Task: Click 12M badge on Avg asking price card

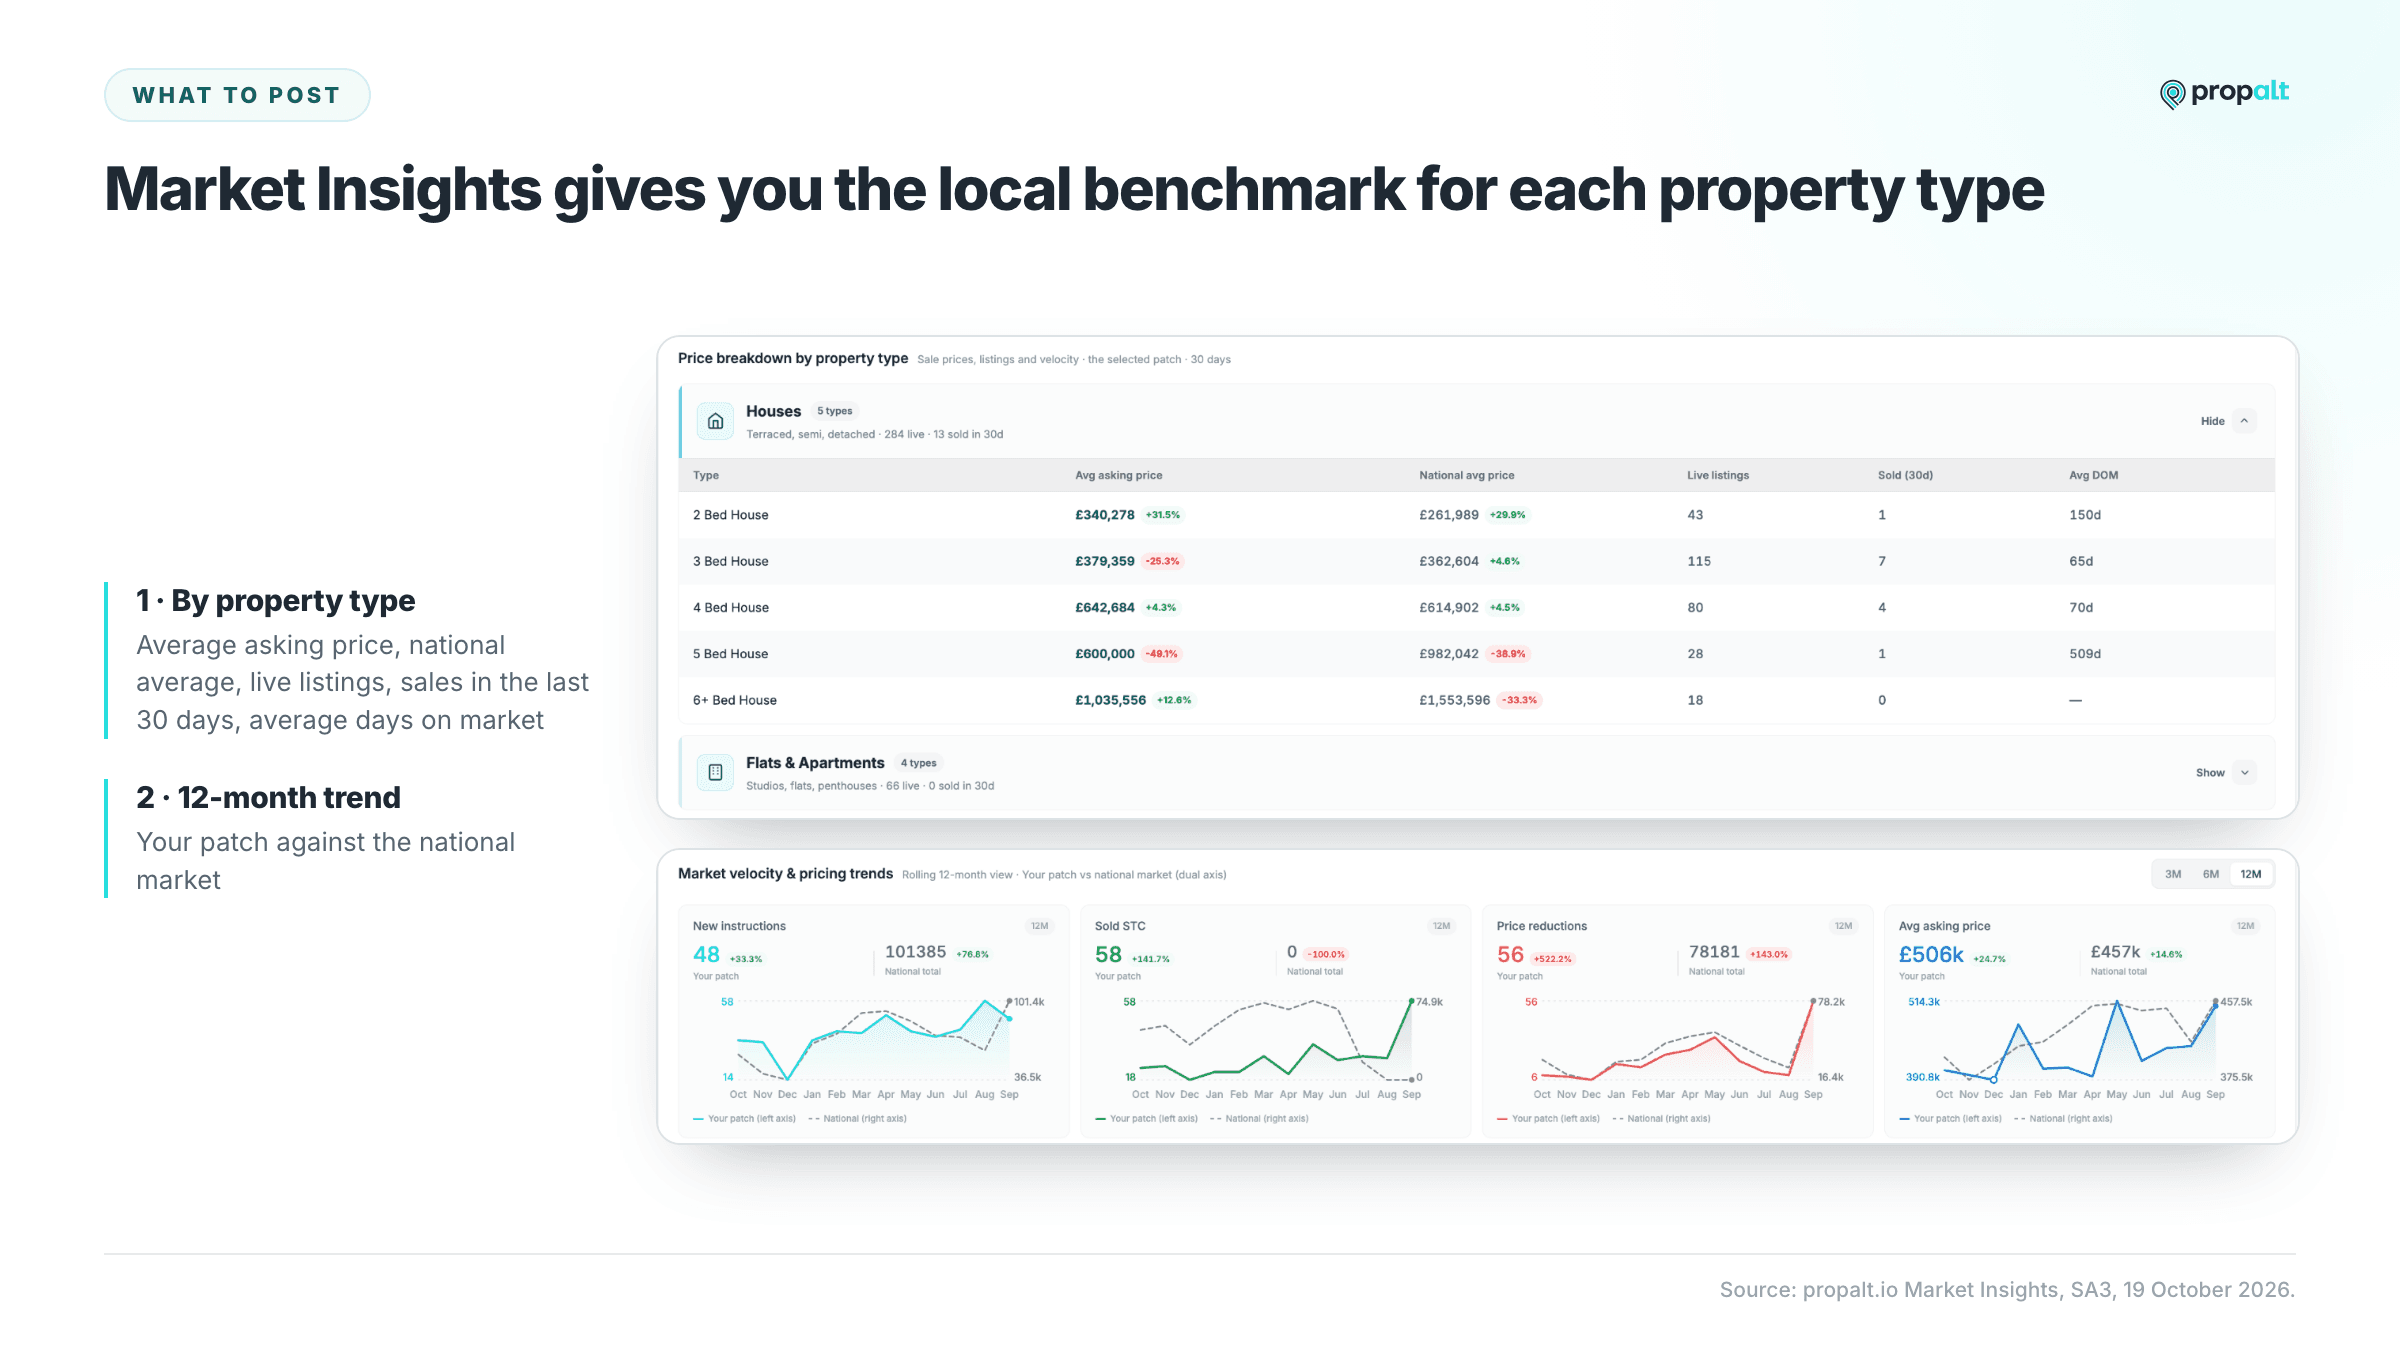Action: click(2245, 926)
